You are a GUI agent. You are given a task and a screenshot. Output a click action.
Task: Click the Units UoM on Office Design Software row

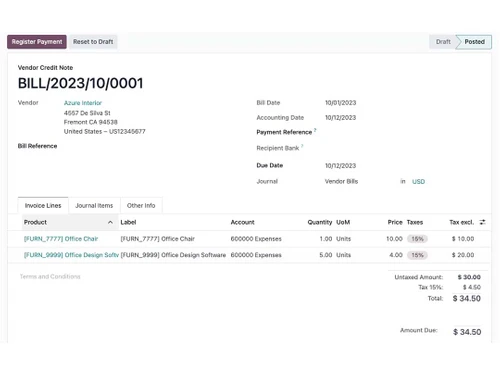coord(343,255)
